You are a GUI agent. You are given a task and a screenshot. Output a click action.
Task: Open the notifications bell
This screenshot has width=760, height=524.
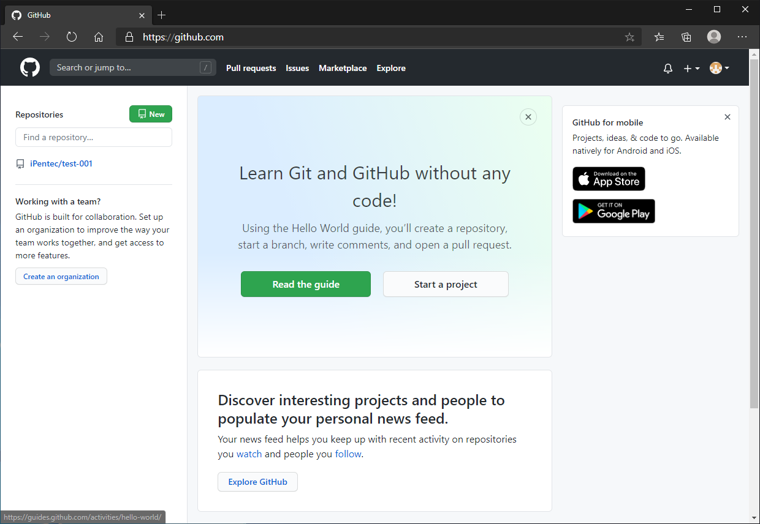pyautogui.click(x=668, y=68)
